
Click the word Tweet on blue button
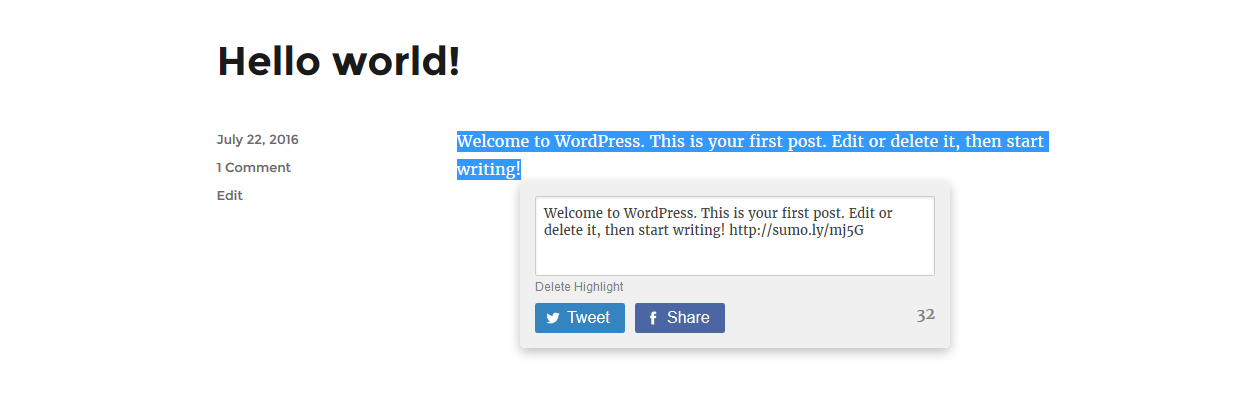588,318
